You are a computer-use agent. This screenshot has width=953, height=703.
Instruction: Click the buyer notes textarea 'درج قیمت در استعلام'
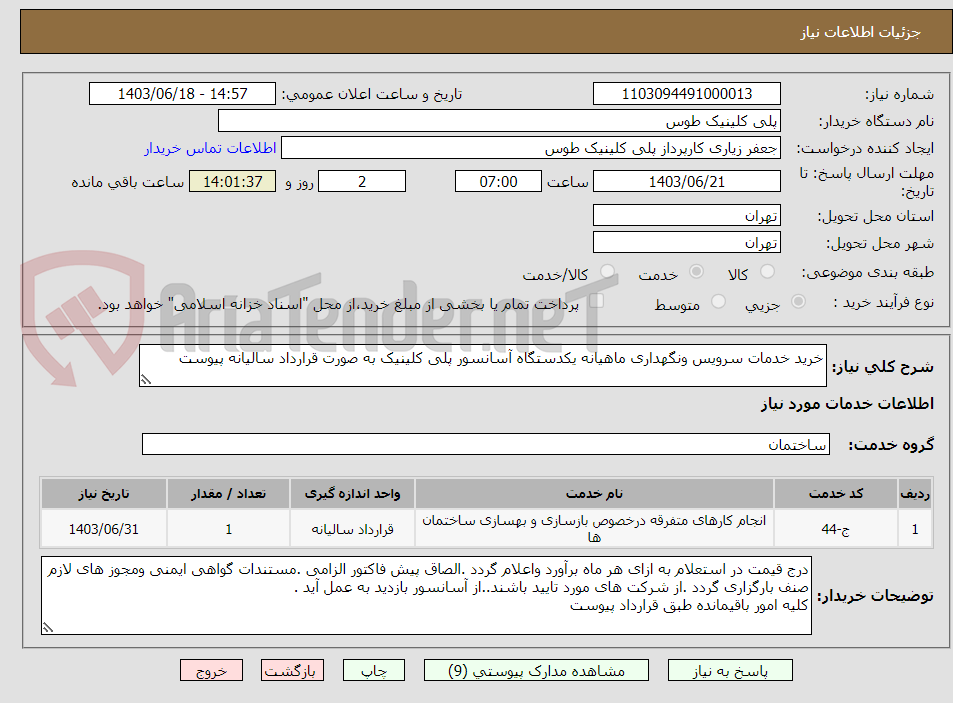[x=426, y=595]
